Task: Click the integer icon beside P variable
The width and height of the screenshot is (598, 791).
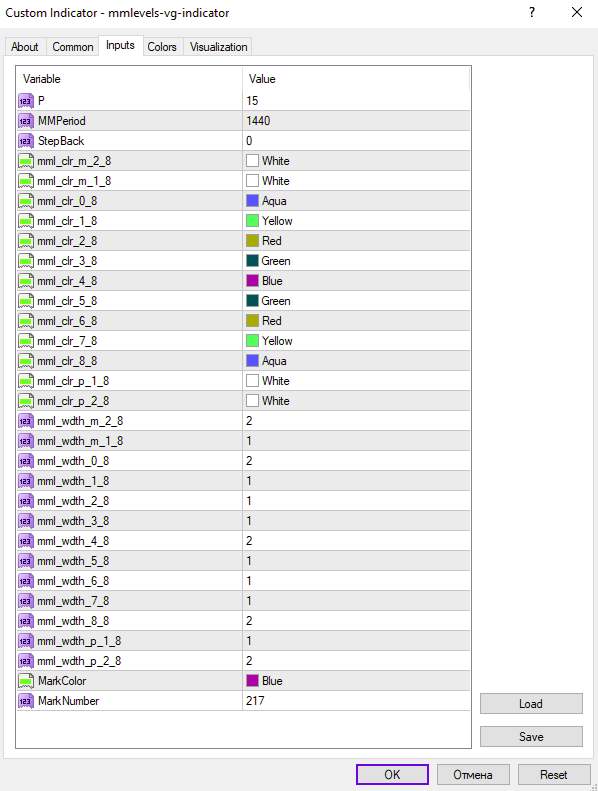Action: [25, 101]
